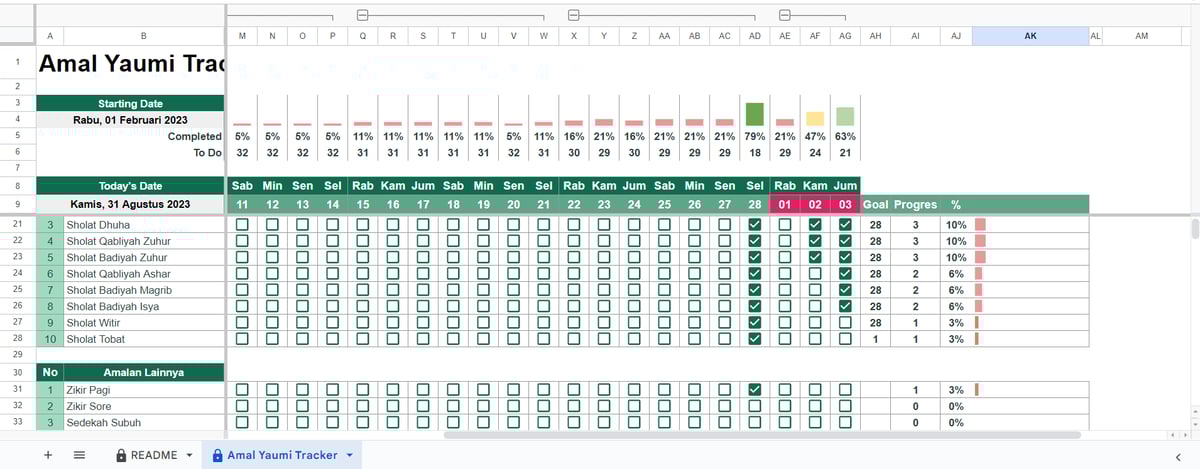Viewport: 1200px width, 469px height.
Task: Check Sedekah Subuh box for day 15
Action: (363, 422)
